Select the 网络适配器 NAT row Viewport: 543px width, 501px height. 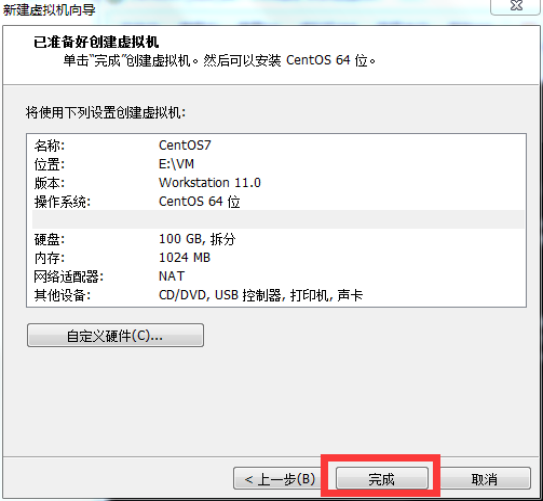point(279,276)
